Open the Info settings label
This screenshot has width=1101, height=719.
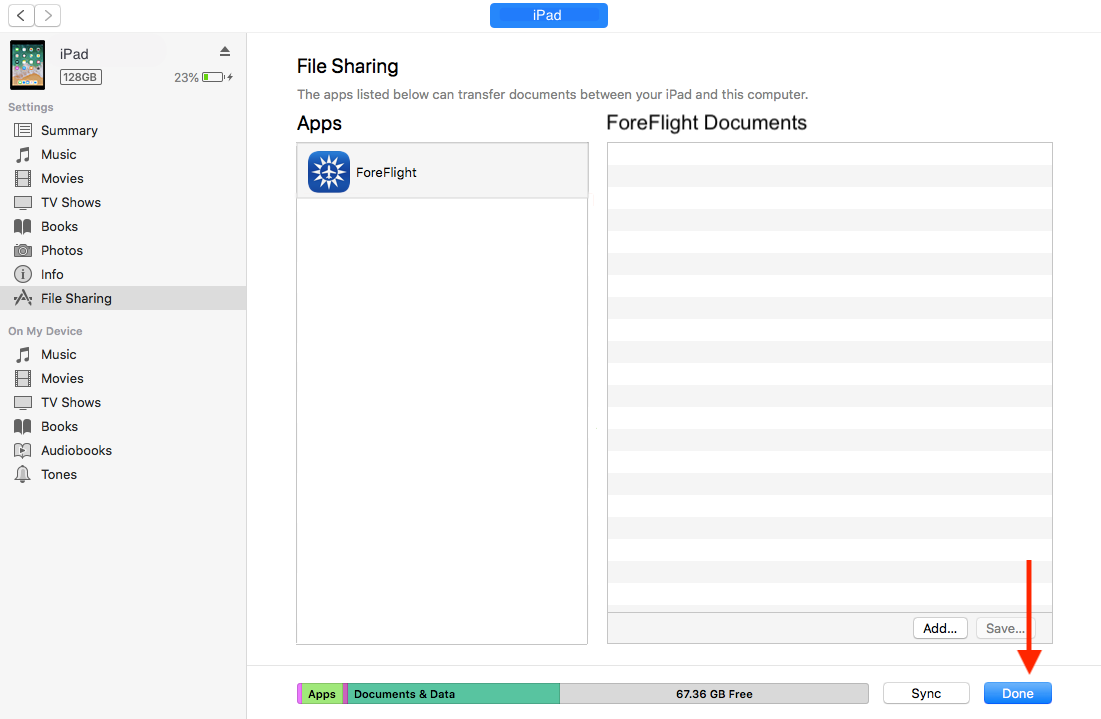pos(52,274)
